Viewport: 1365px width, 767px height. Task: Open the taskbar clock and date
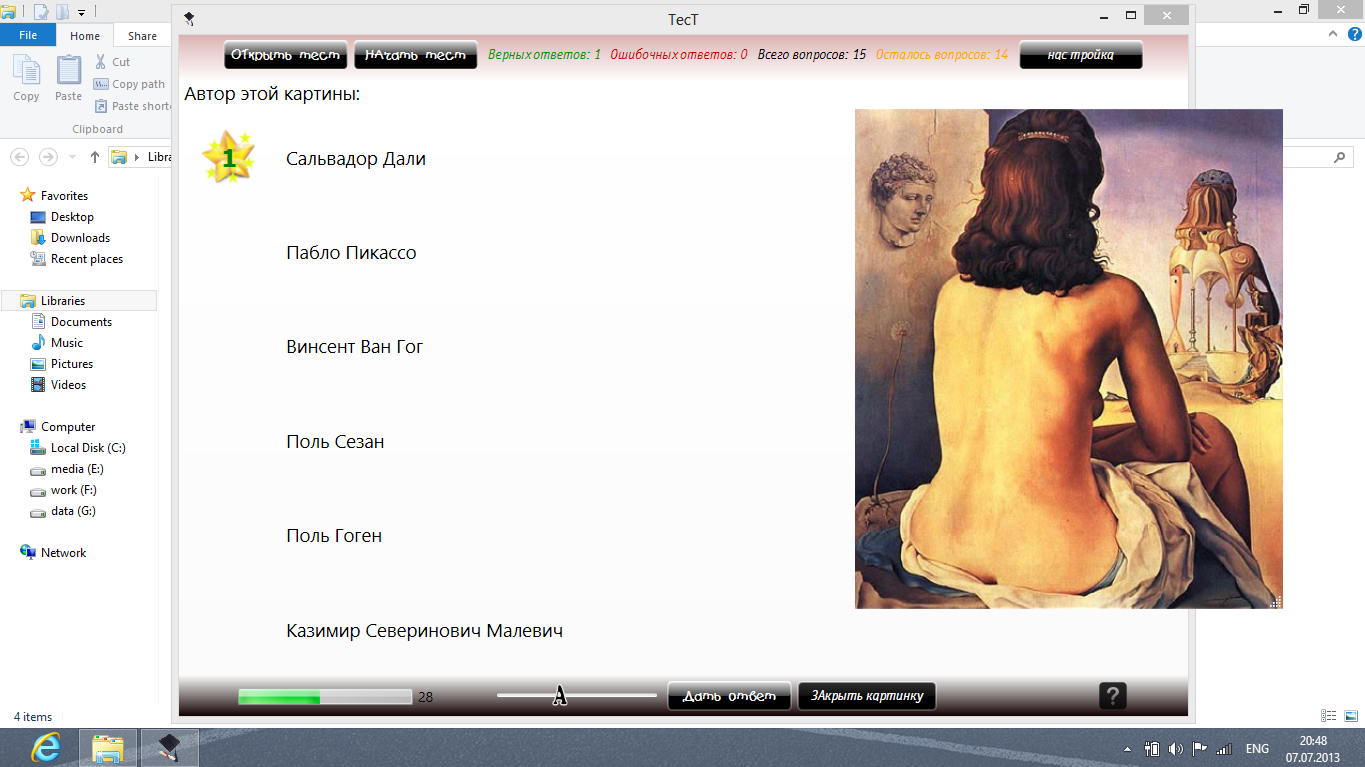tap(1313, 748)
